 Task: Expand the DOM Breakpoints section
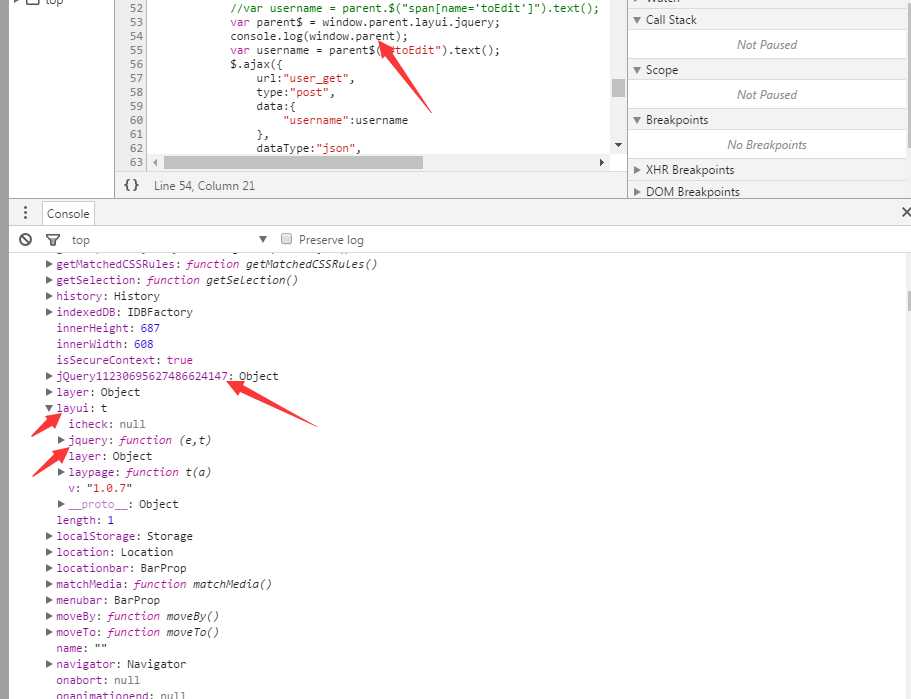click(637, 192)
